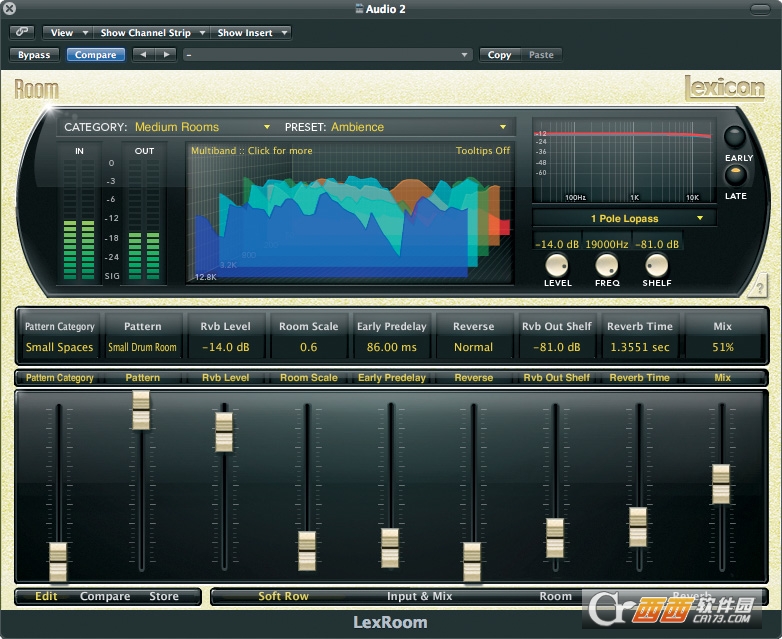The width and height of the screenshot is (782, 639).
Task: Toggle Tooltips Off label
Action: [482, 151]
